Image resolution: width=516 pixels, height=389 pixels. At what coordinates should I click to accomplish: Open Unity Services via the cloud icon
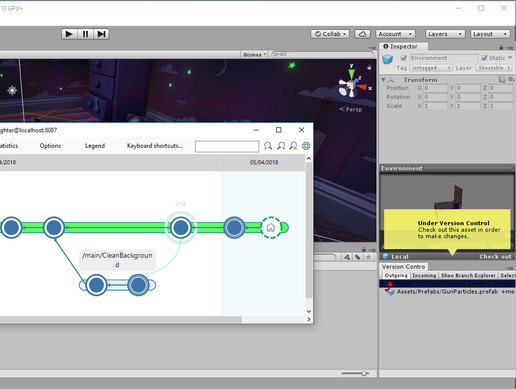(x=362, y=34)
